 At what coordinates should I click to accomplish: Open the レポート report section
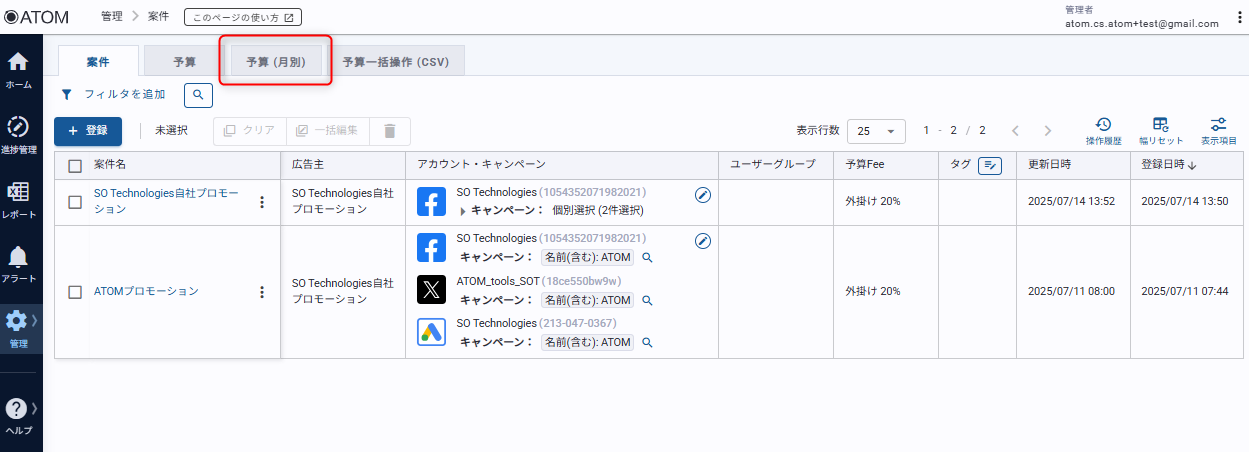[x=18, y=198]
